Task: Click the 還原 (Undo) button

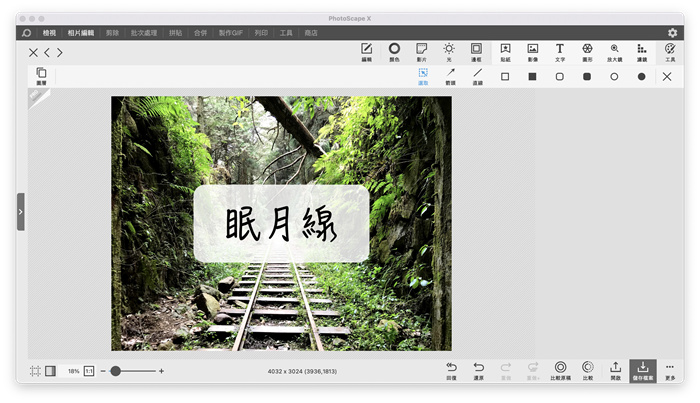Action: click(478, 370)
